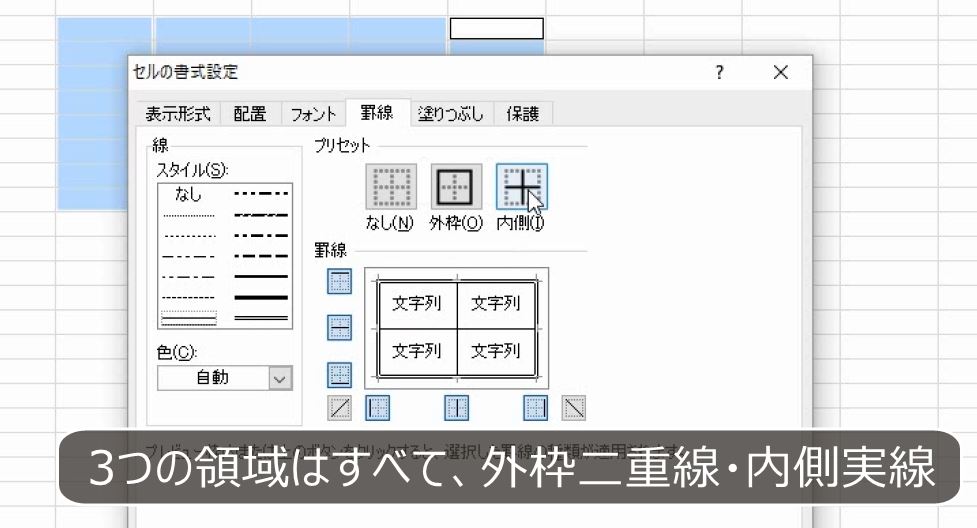Select the なし(N) border preset
The width and height of the screenshot is (977, 528).
(x=391, y=186)
